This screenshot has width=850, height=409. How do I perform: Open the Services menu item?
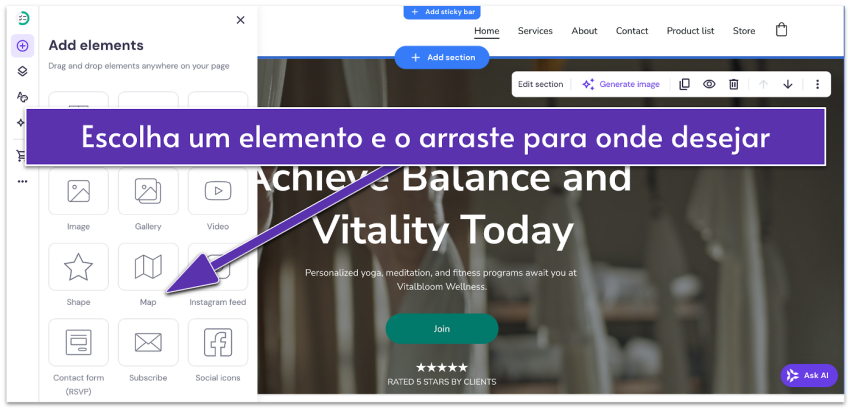535,31
